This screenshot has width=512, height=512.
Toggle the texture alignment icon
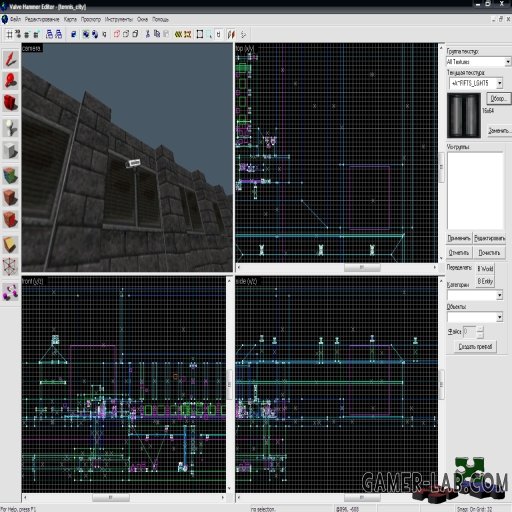click(231, 34)
